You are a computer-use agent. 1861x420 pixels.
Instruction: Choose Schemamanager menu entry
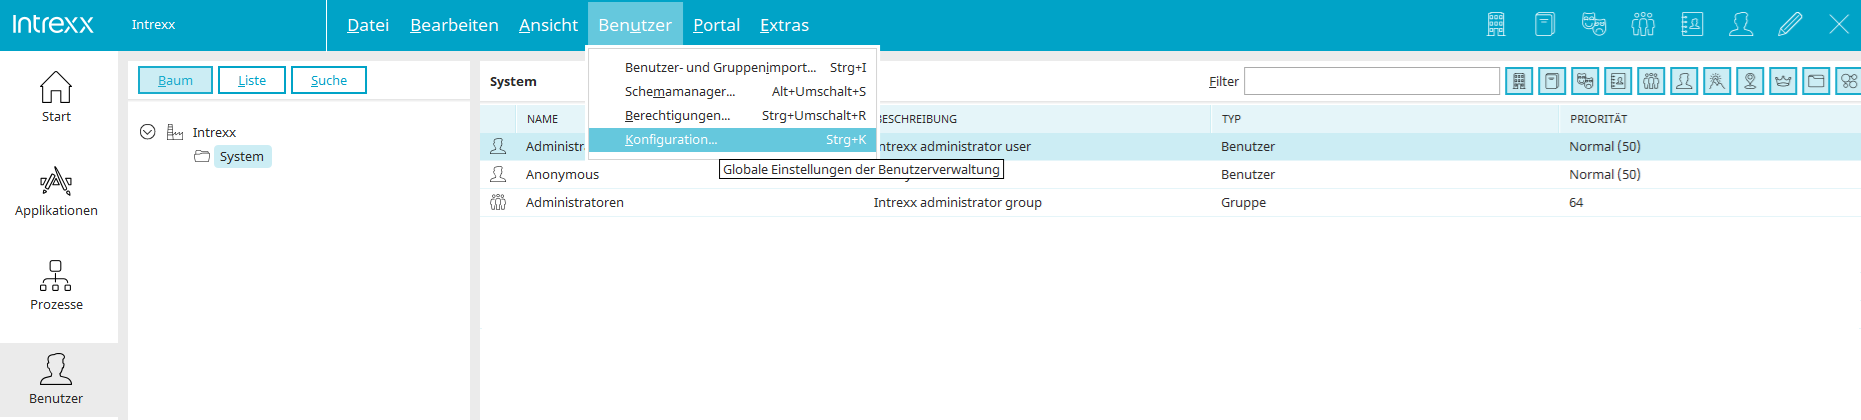pos(732,92)
